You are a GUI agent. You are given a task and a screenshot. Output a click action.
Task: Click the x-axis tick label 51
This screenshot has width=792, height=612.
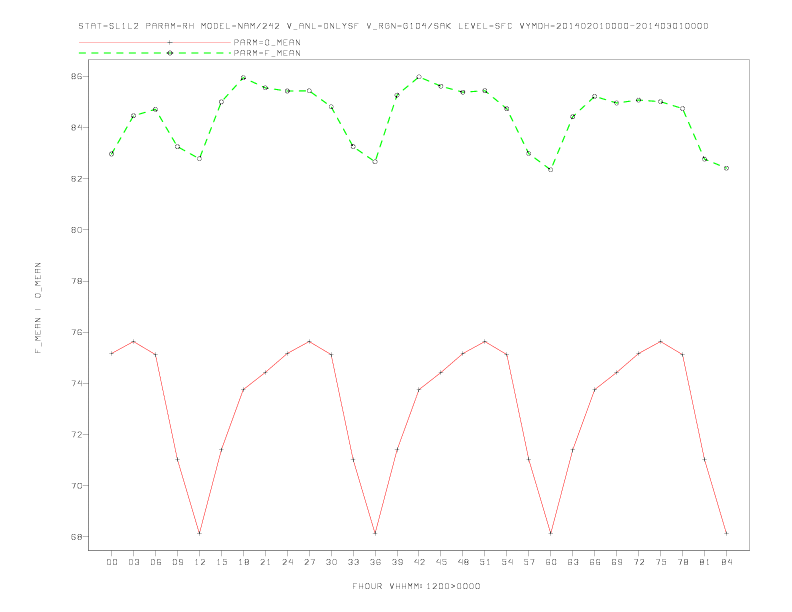(485, 562)
